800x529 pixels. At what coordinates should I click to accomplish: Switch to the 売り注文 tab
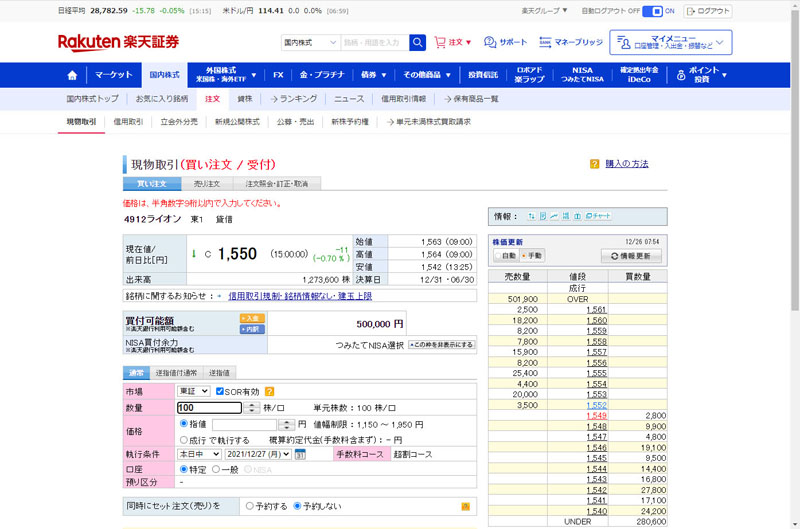(206, 184)
